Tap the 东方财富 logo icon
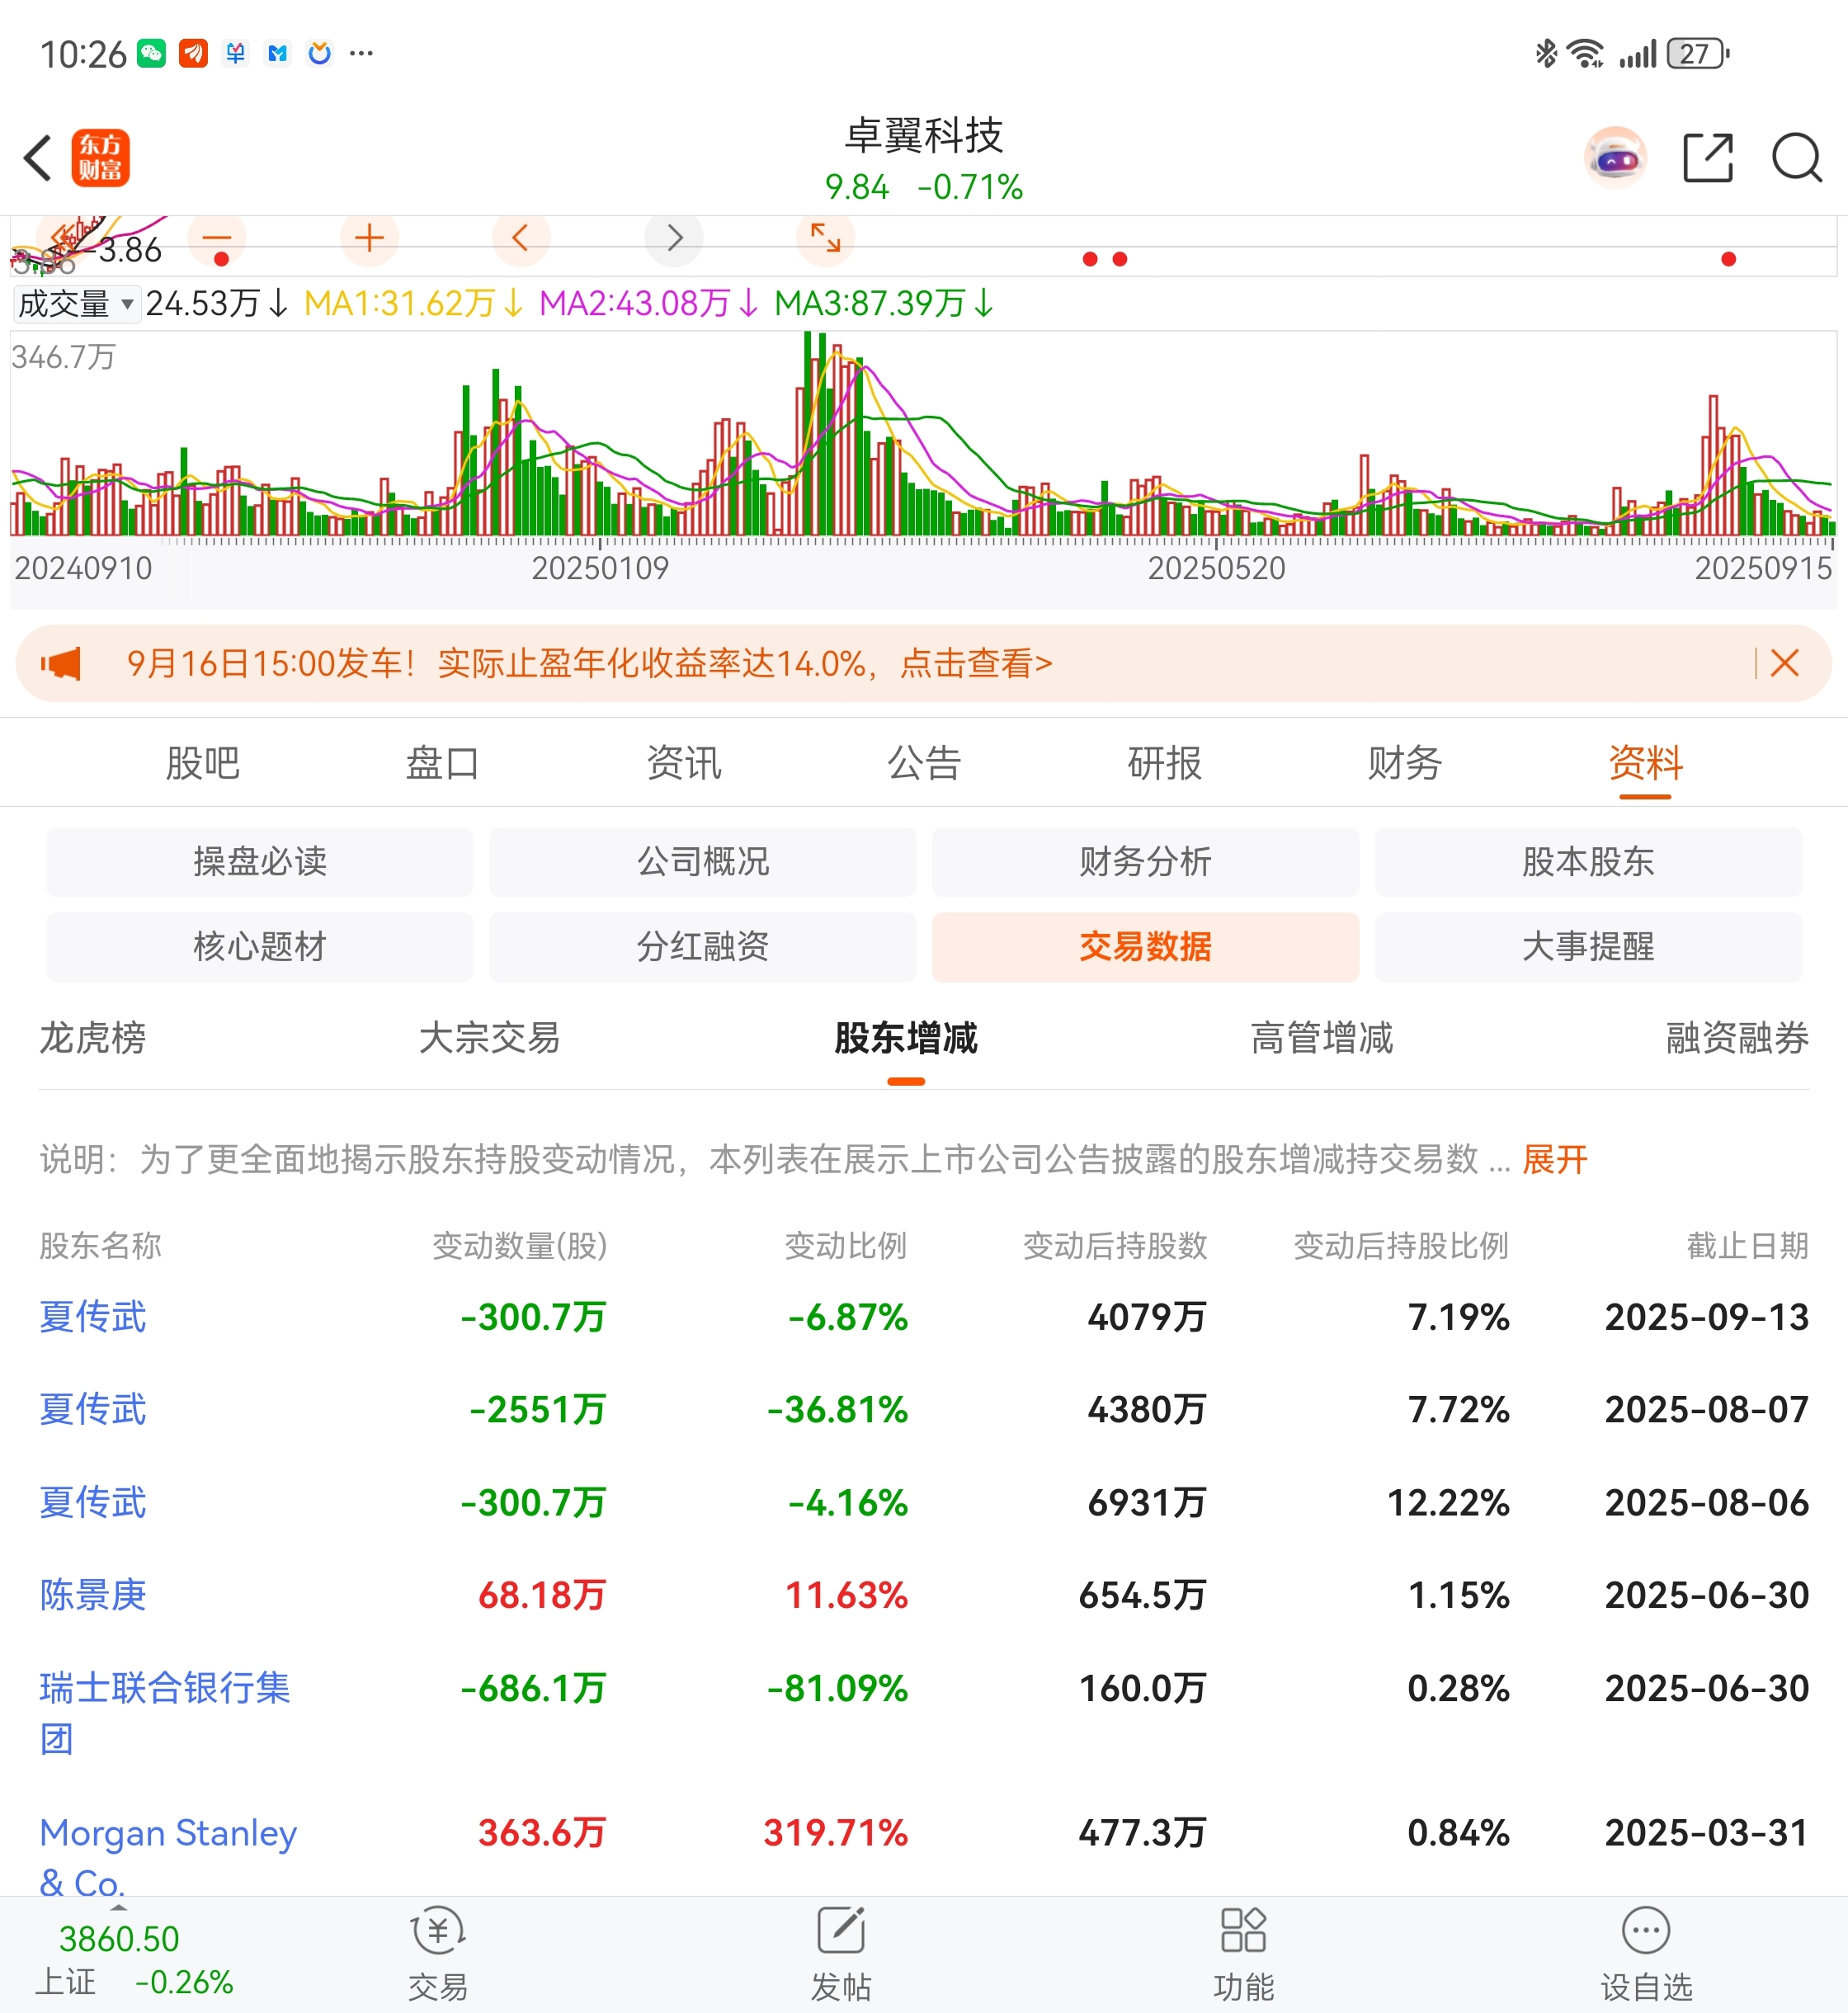Viewport: 1848px width, 2013px height. (x=100, y=158)
